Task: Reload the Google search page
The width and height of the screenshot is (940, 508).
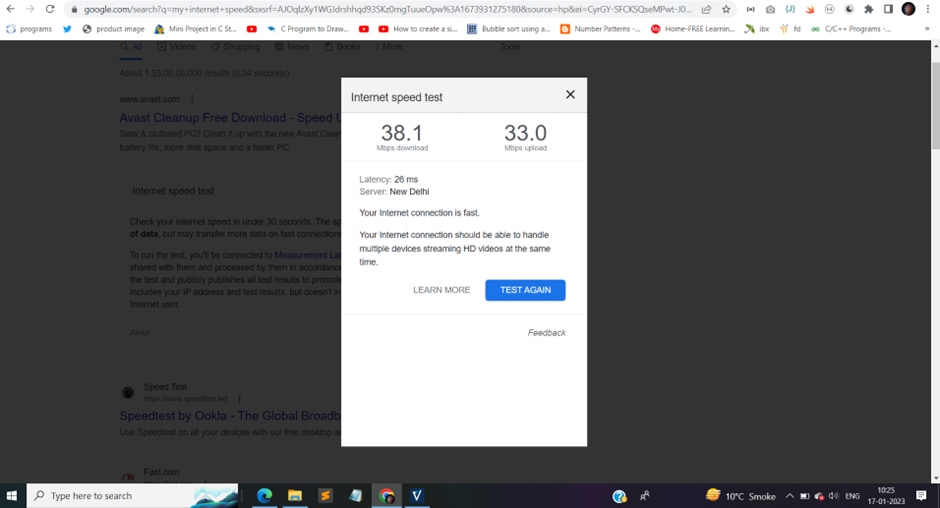Action: coord(50,9)
